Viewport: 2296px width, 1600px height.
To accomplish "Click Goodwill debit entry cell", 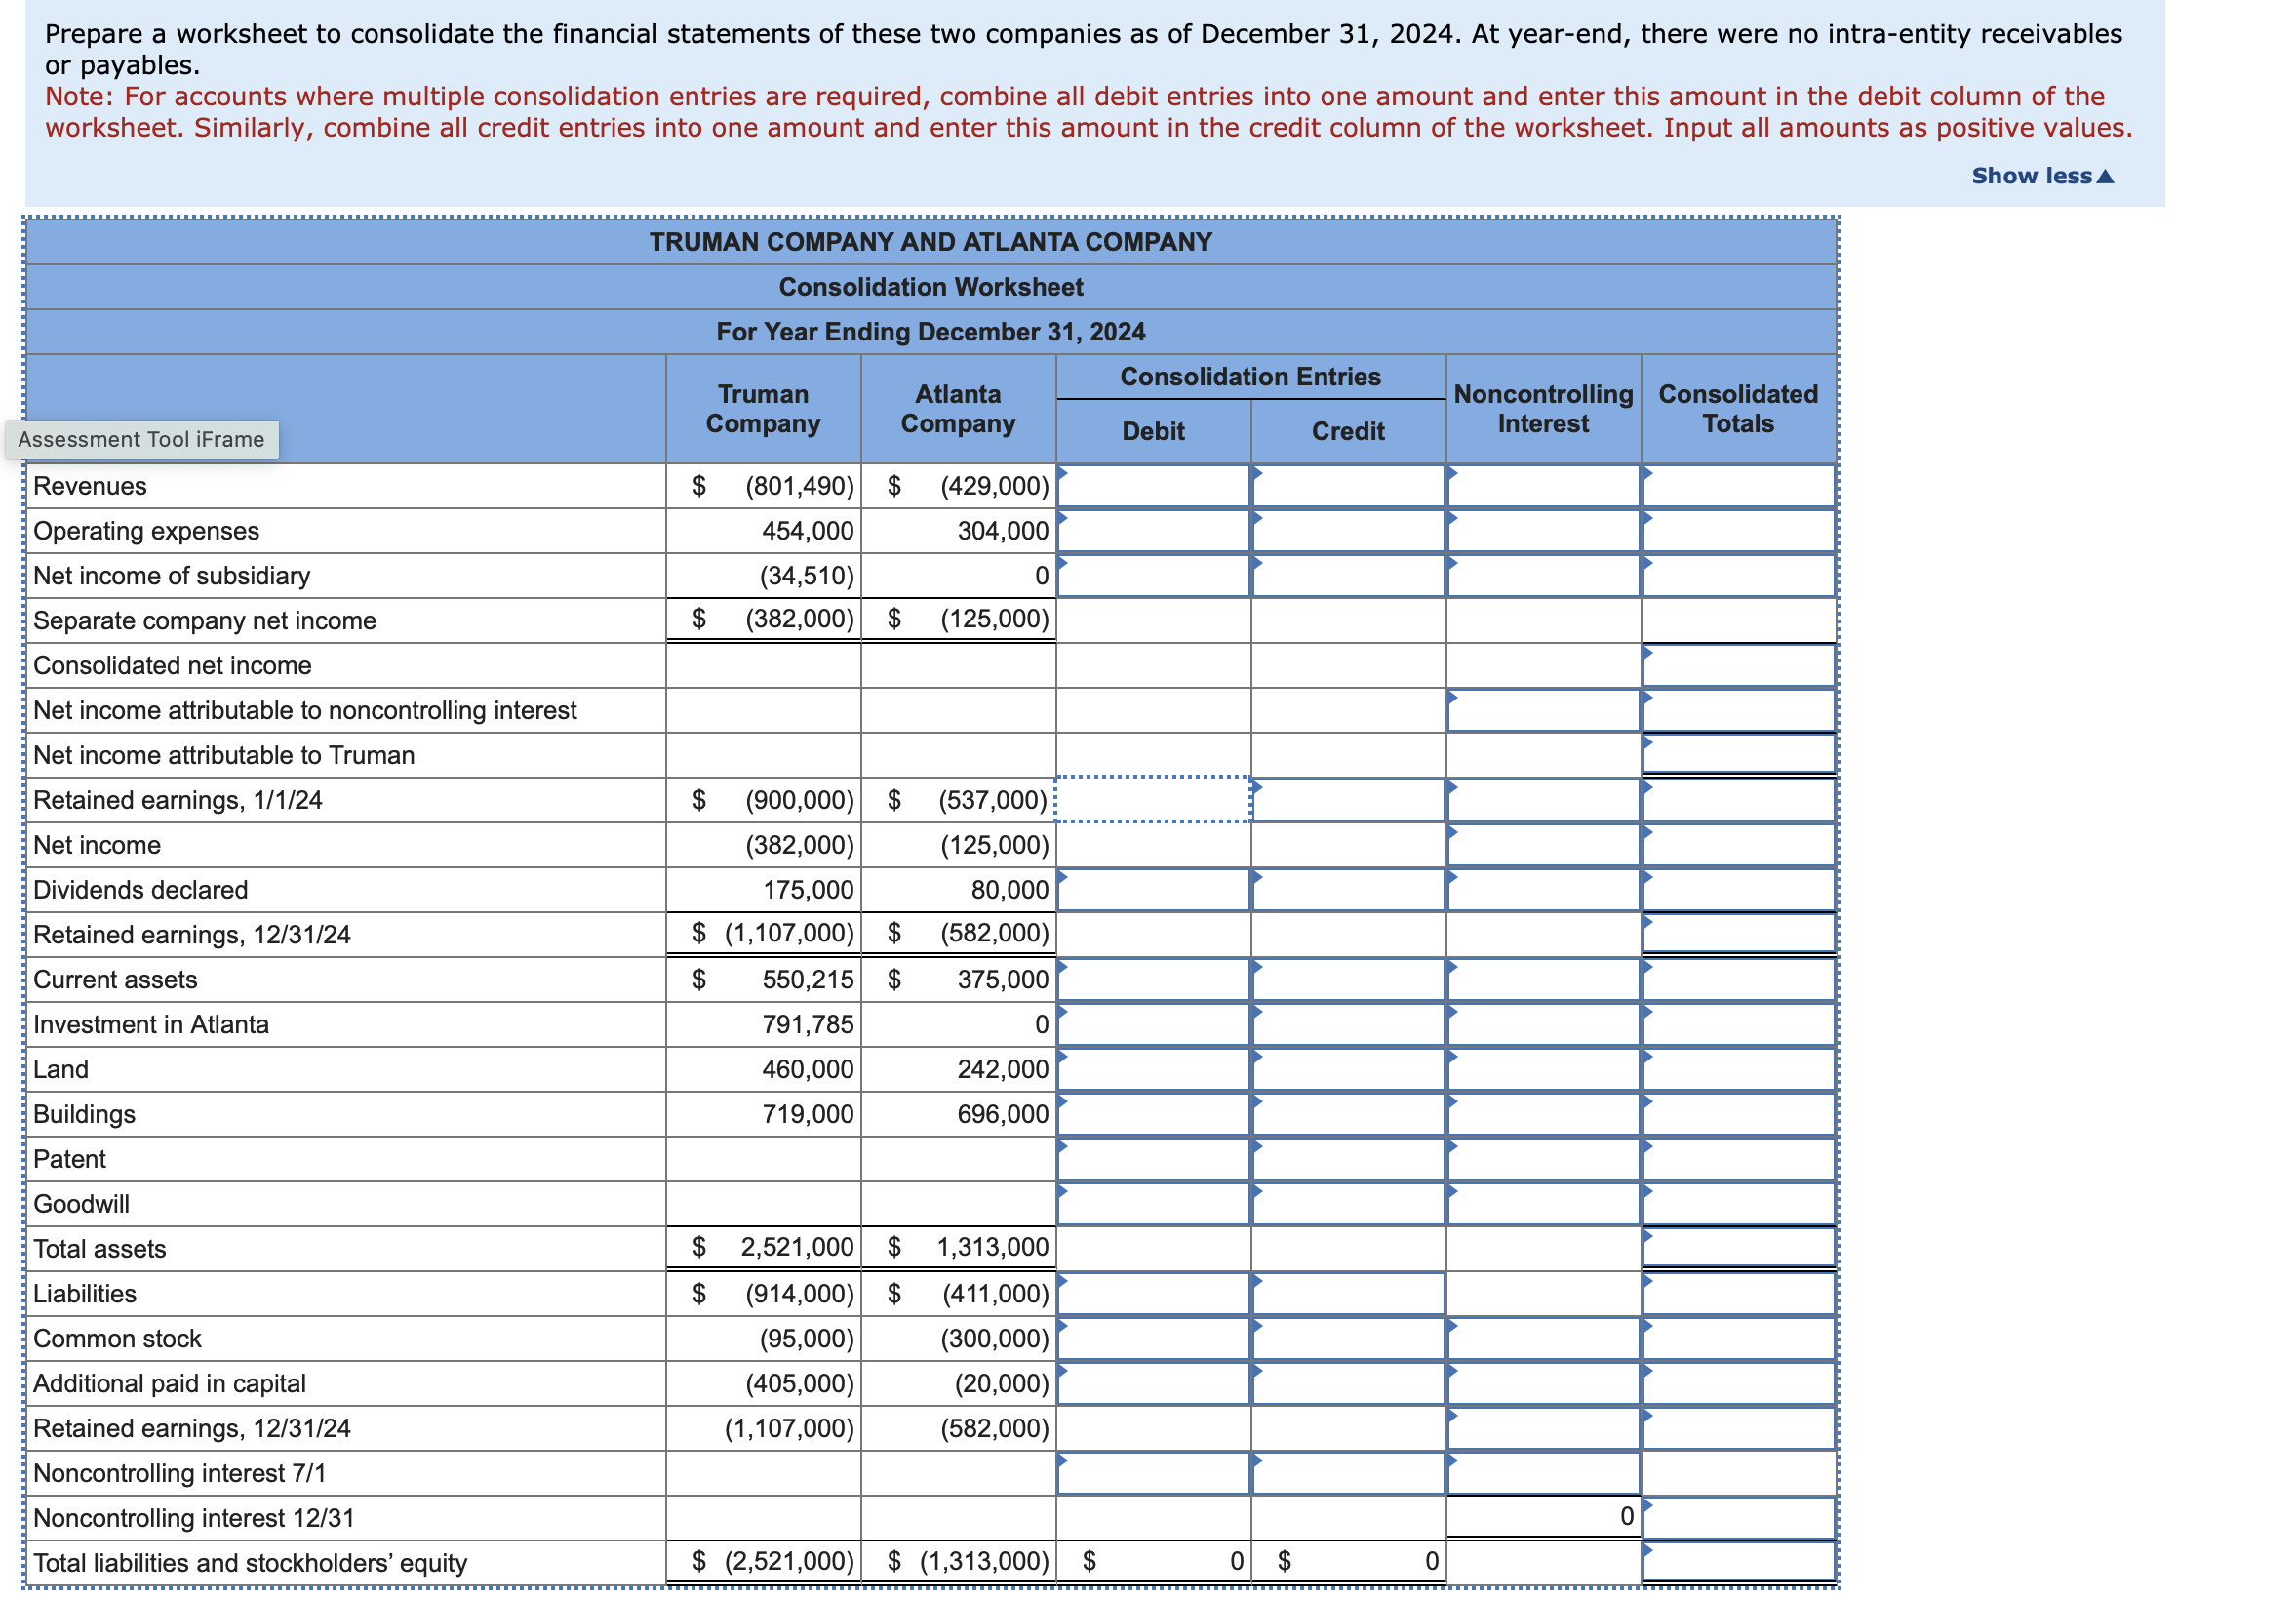I will click(1153, 1204).
